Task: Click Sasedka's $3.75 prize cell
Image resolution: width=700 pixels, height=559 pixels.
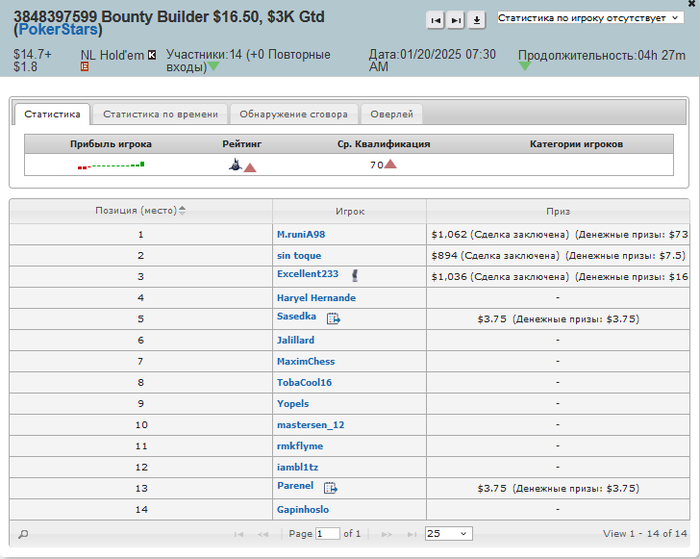Action: [x=558, y=319]
